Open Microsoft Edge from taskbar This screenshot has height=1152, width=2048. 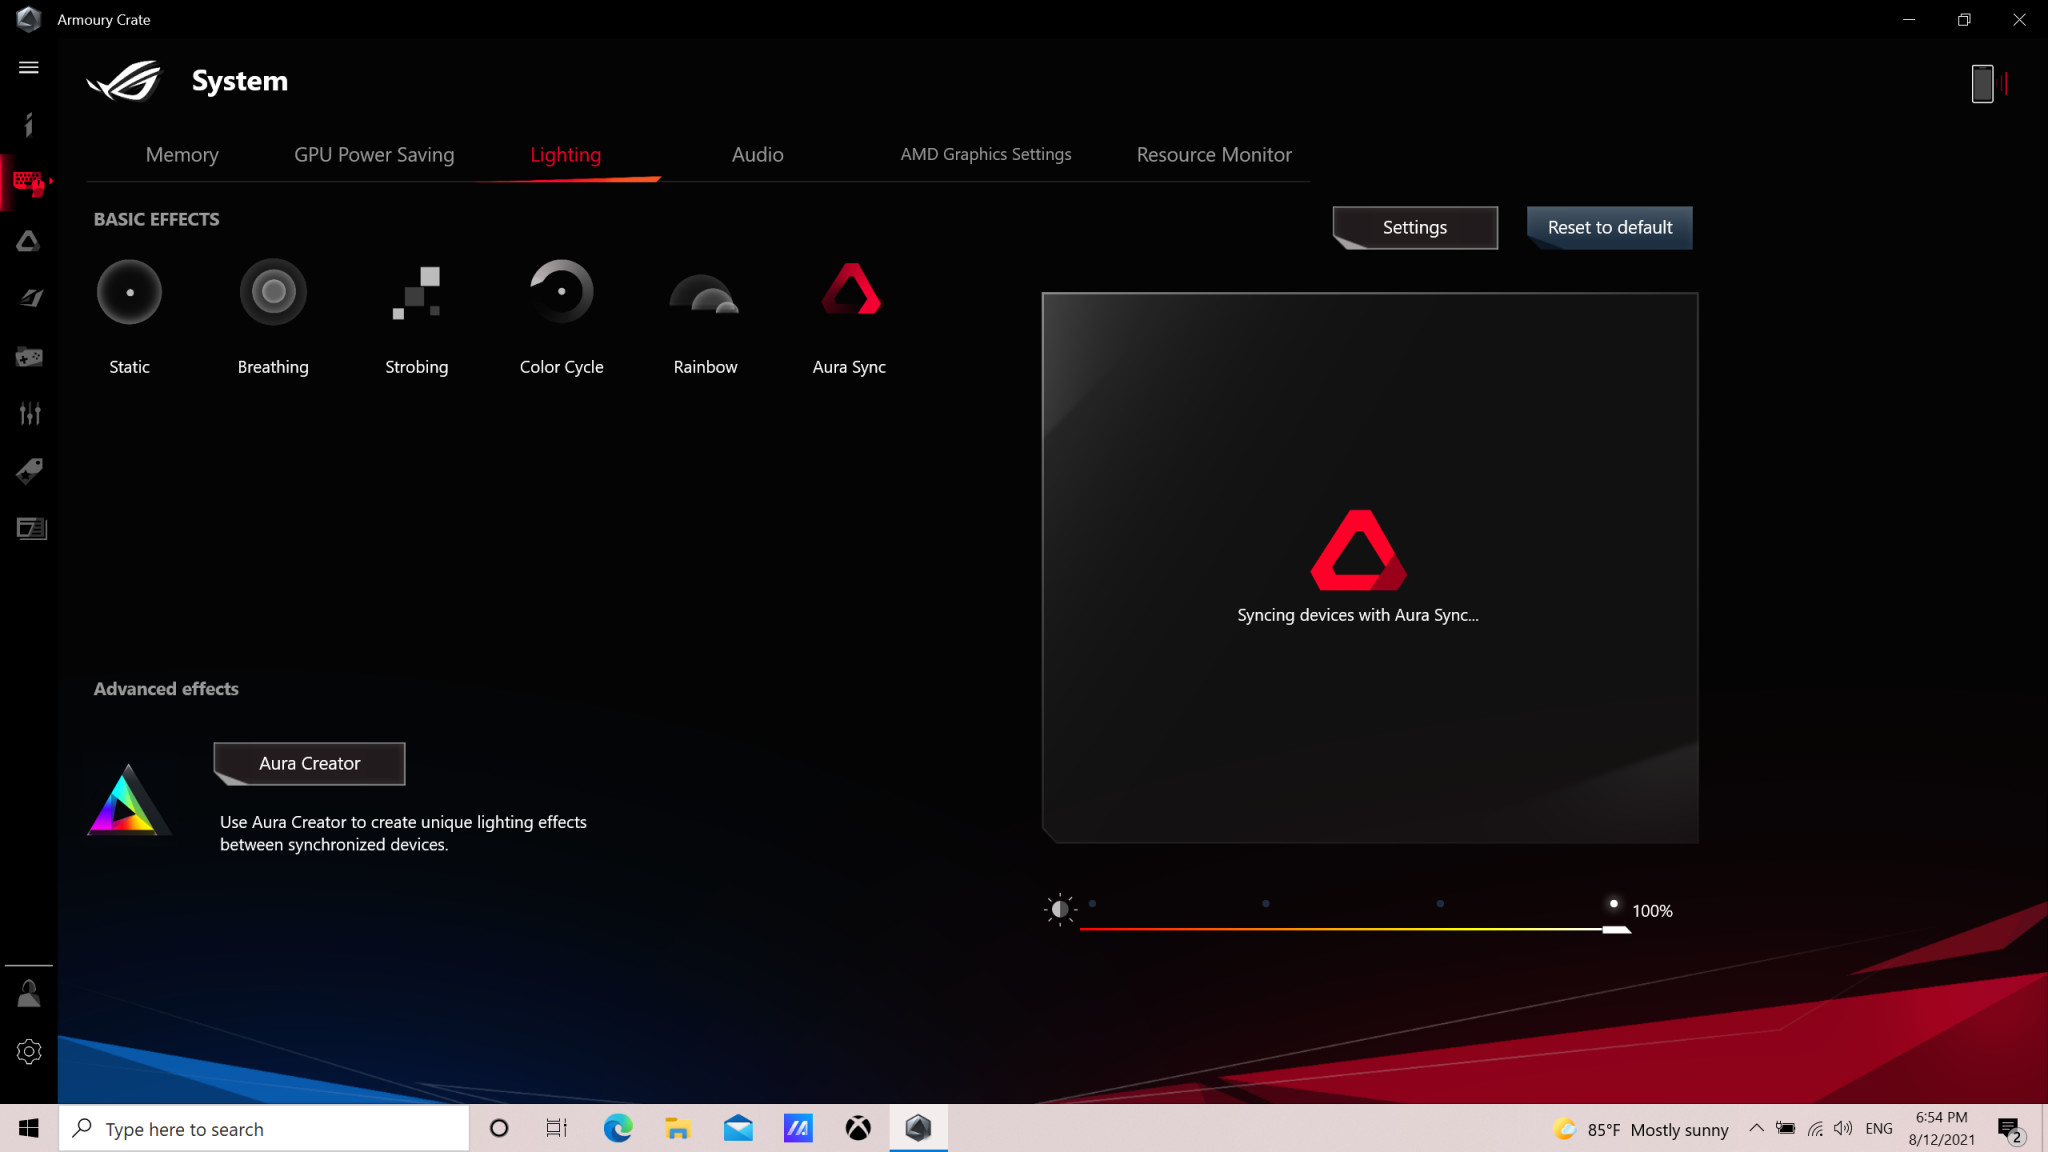click(x=618, y=1129)
